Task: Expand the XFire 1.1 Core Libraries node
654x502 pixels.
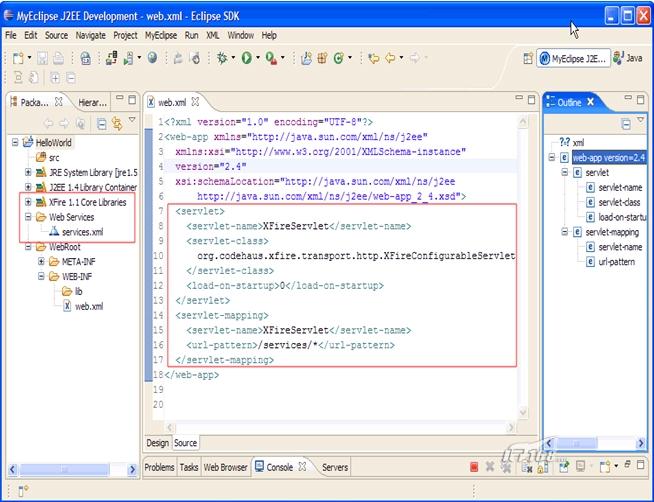Action: (x=28, y=202)
